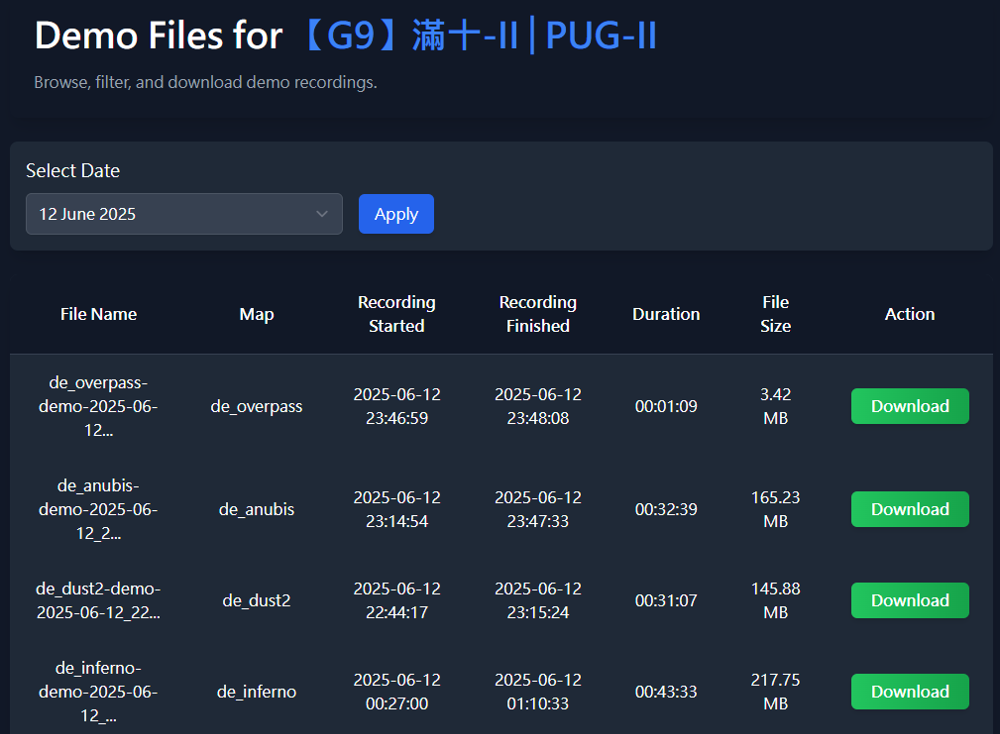Select file name de_inferno-demo-2025-06-12_...
This screenshot has height=734, width=1000.
[98, 691]
